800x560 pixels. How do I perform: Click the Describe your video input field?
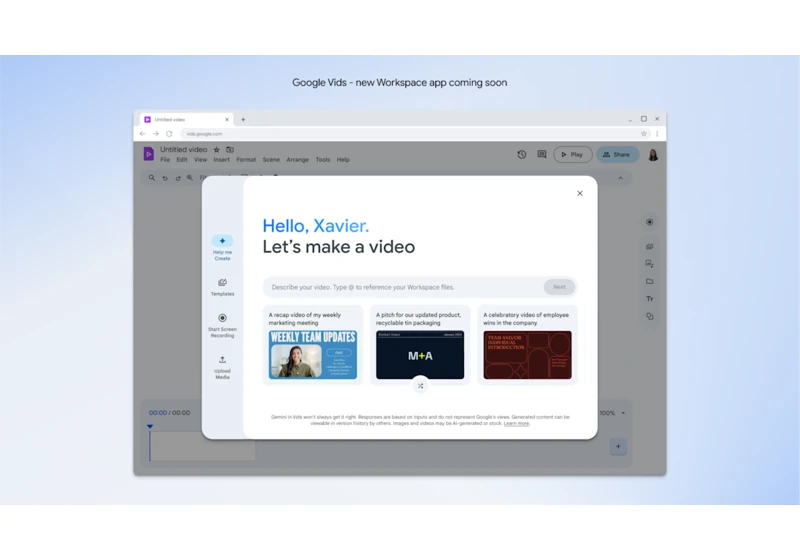(403, 287)
